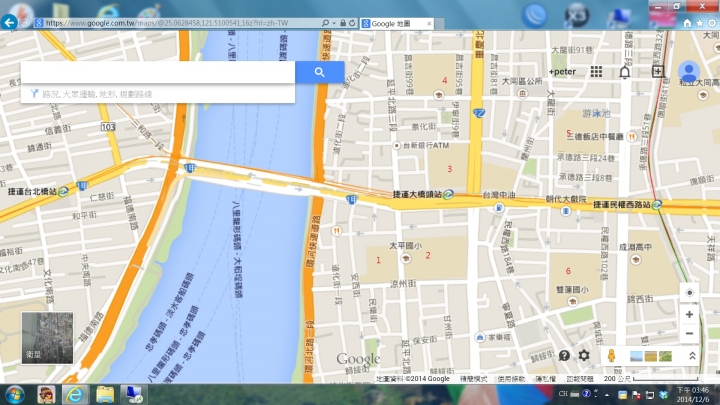This screenshot has width=720, height=405.
Task: Click the Google+ share plus-box icon
Action: 658,71
